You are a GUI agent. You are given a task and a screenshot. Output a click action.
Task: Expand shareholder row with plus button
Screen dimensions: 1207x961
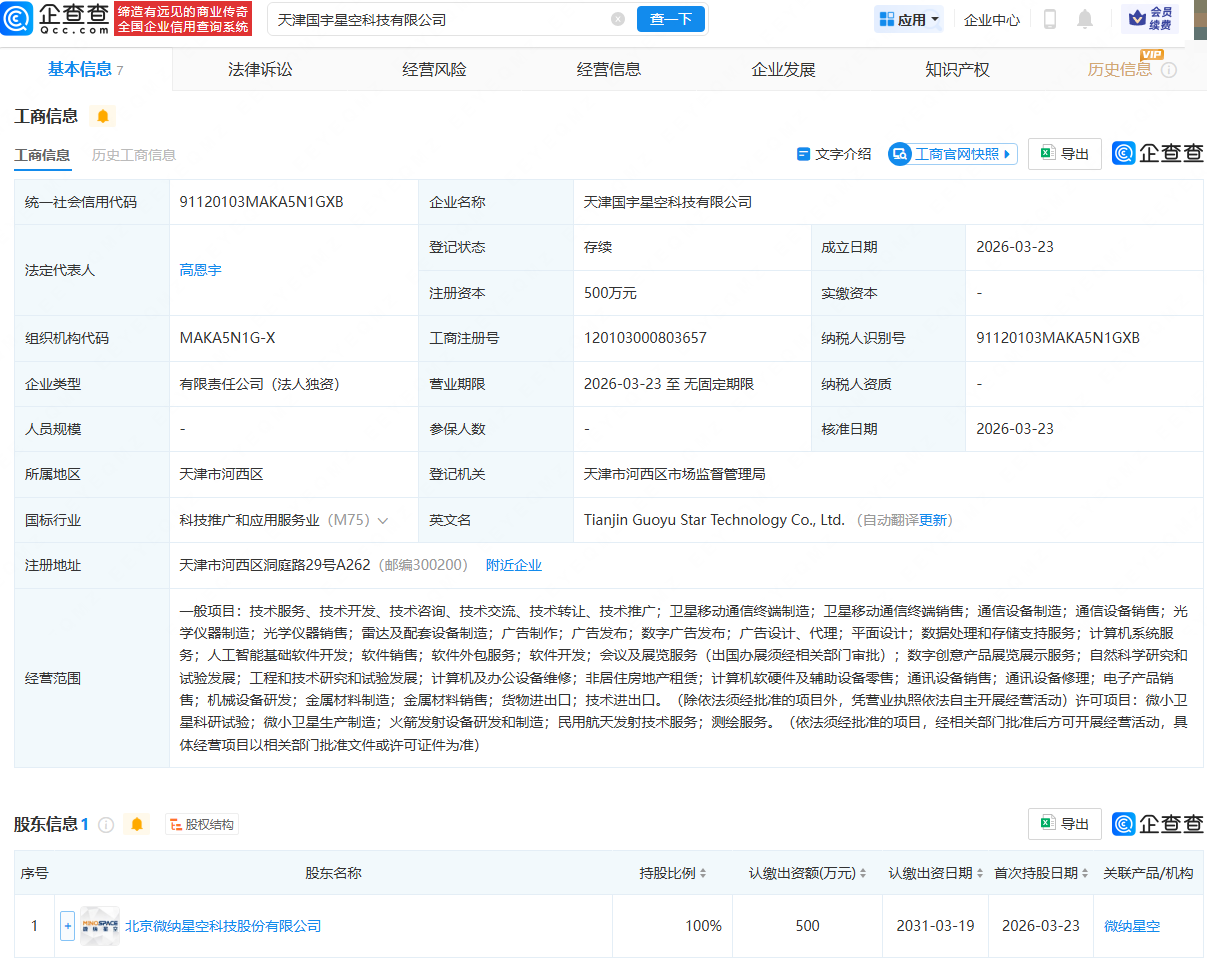[x=68, y=926]
